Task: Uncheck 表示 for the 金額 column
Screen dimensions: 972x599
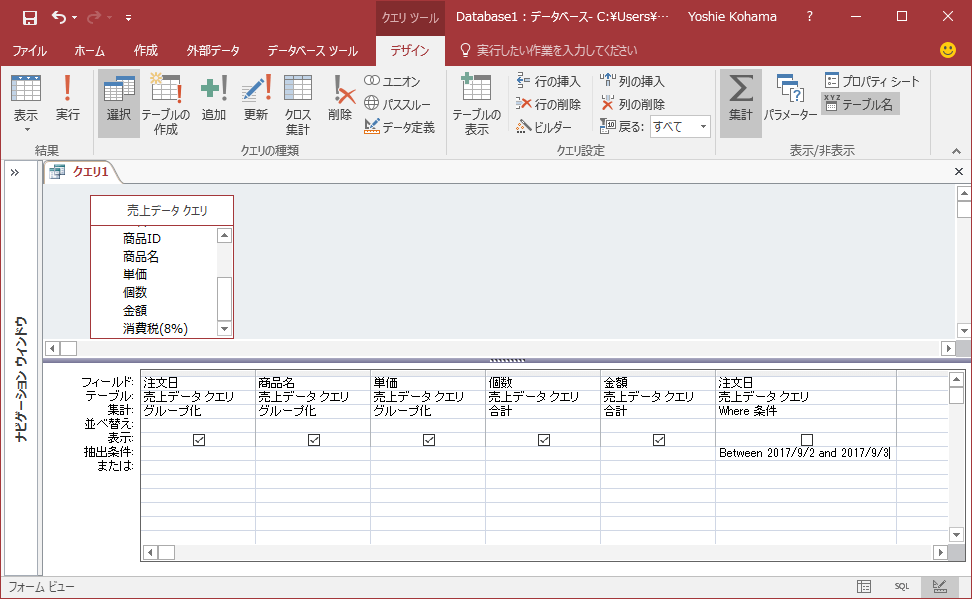Action: [659, 440]
